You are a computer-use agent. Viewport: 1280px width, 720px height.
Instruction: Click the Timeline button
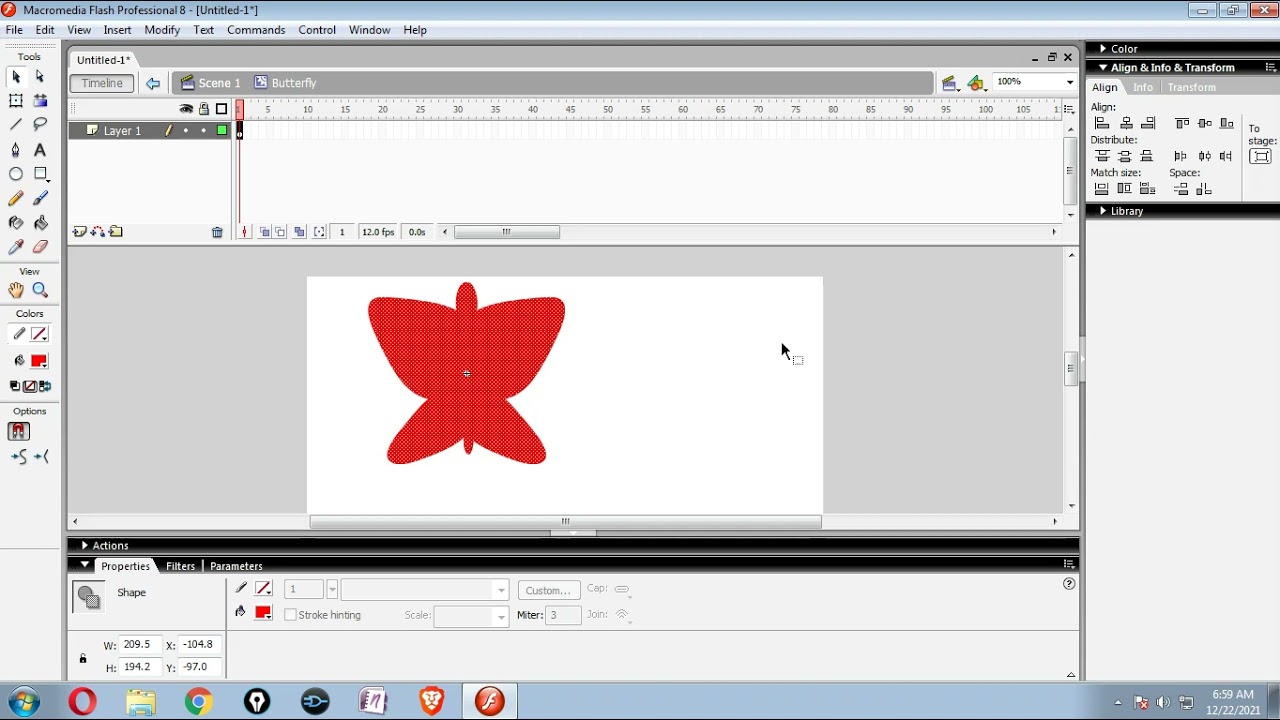tap(103, 84)
